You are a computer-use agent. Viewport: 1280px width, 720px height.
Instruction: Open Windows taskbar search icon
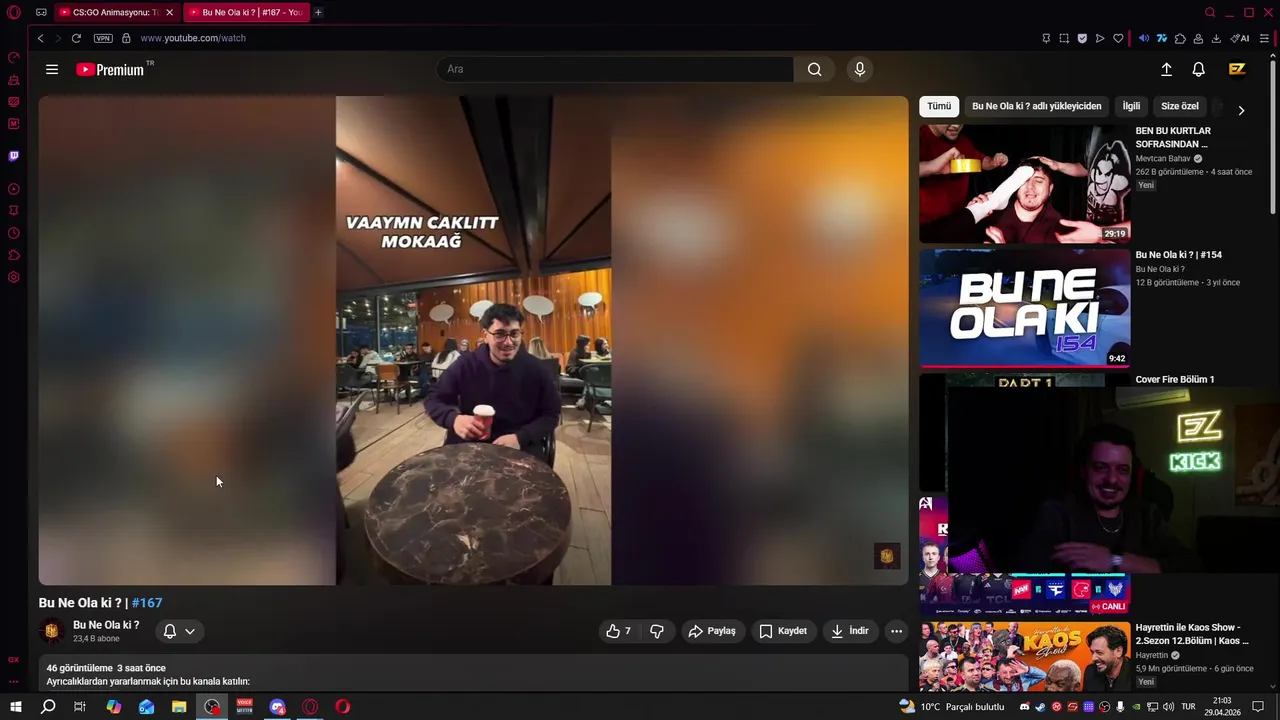(x=48, y=707)
